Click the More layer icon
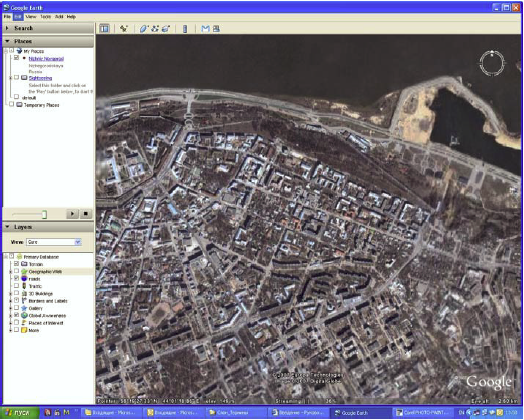 [24, 330]
